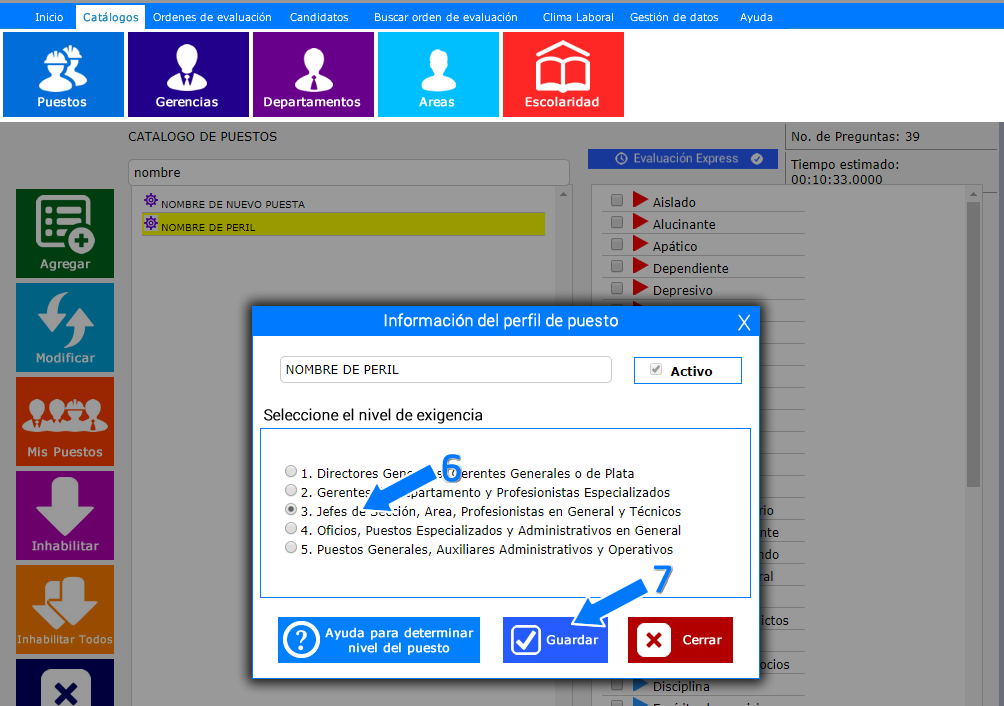Expand the red arrow beside Apático
The image size is (1004, 706).
pyautogui.click(x=640, y=244)
